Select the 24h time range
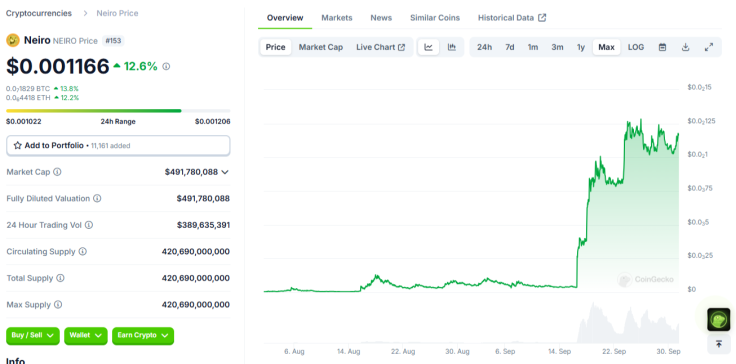The height and width of the screenshot is (364, 736). [484, 47]
